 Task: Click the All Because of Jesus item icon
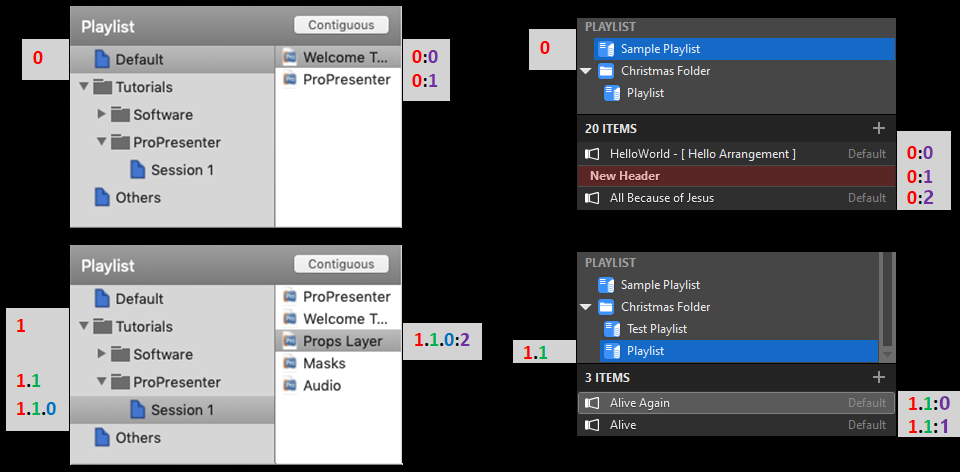point(593,198)
